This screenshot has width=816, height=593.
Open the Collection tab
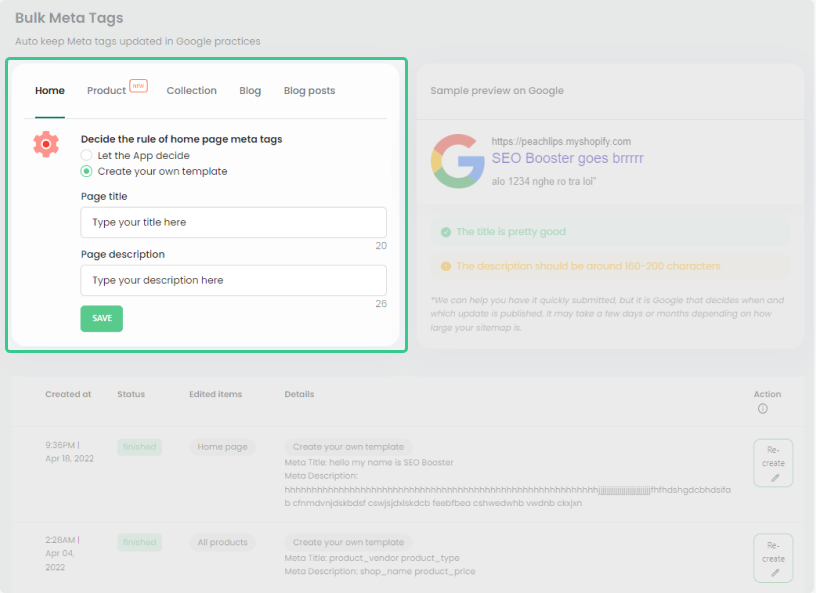[191, 91]
